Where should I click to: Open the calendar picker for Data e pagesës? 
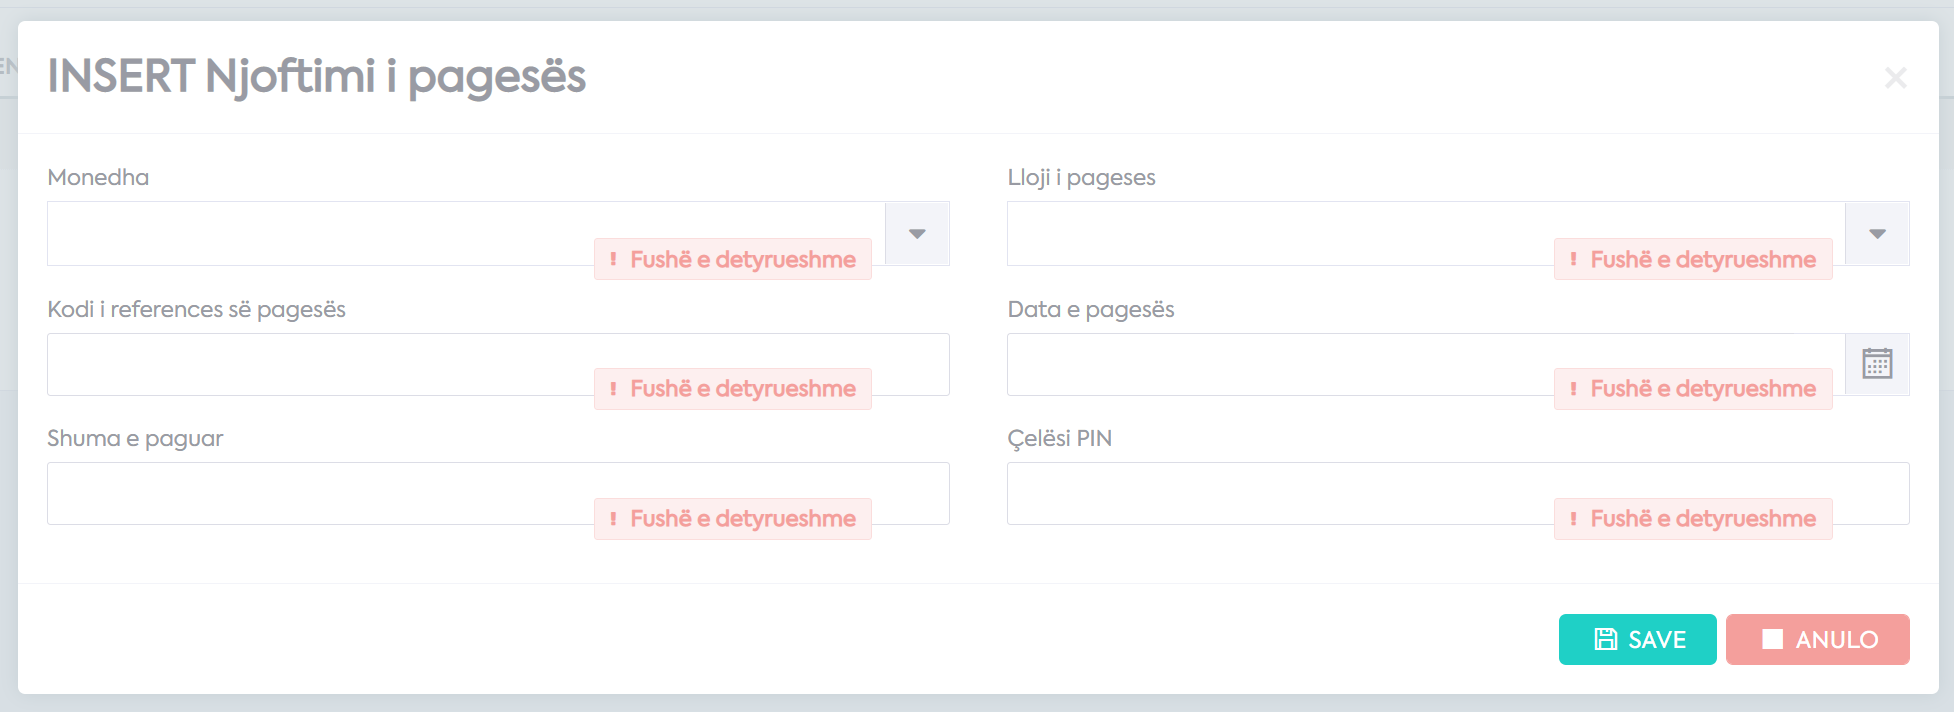[x=1877, y=364]
